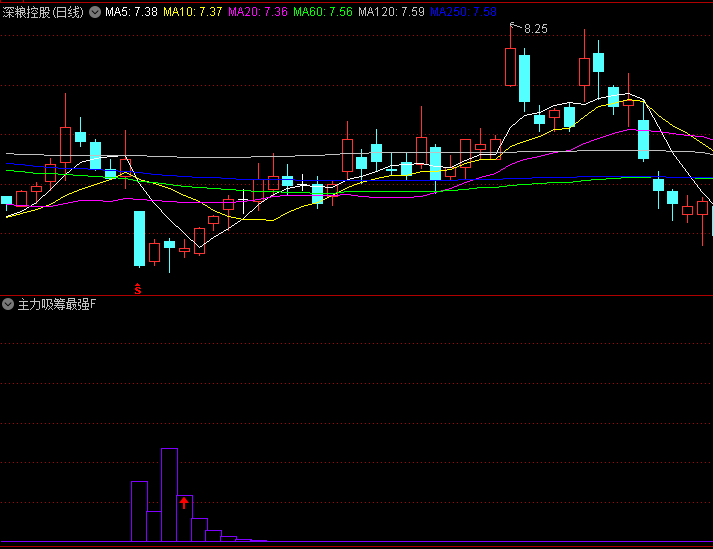Expand dropdown icon left of 主力吸筹最强F
The width and height of the screenshot is (713, 549).
point(9,303)
